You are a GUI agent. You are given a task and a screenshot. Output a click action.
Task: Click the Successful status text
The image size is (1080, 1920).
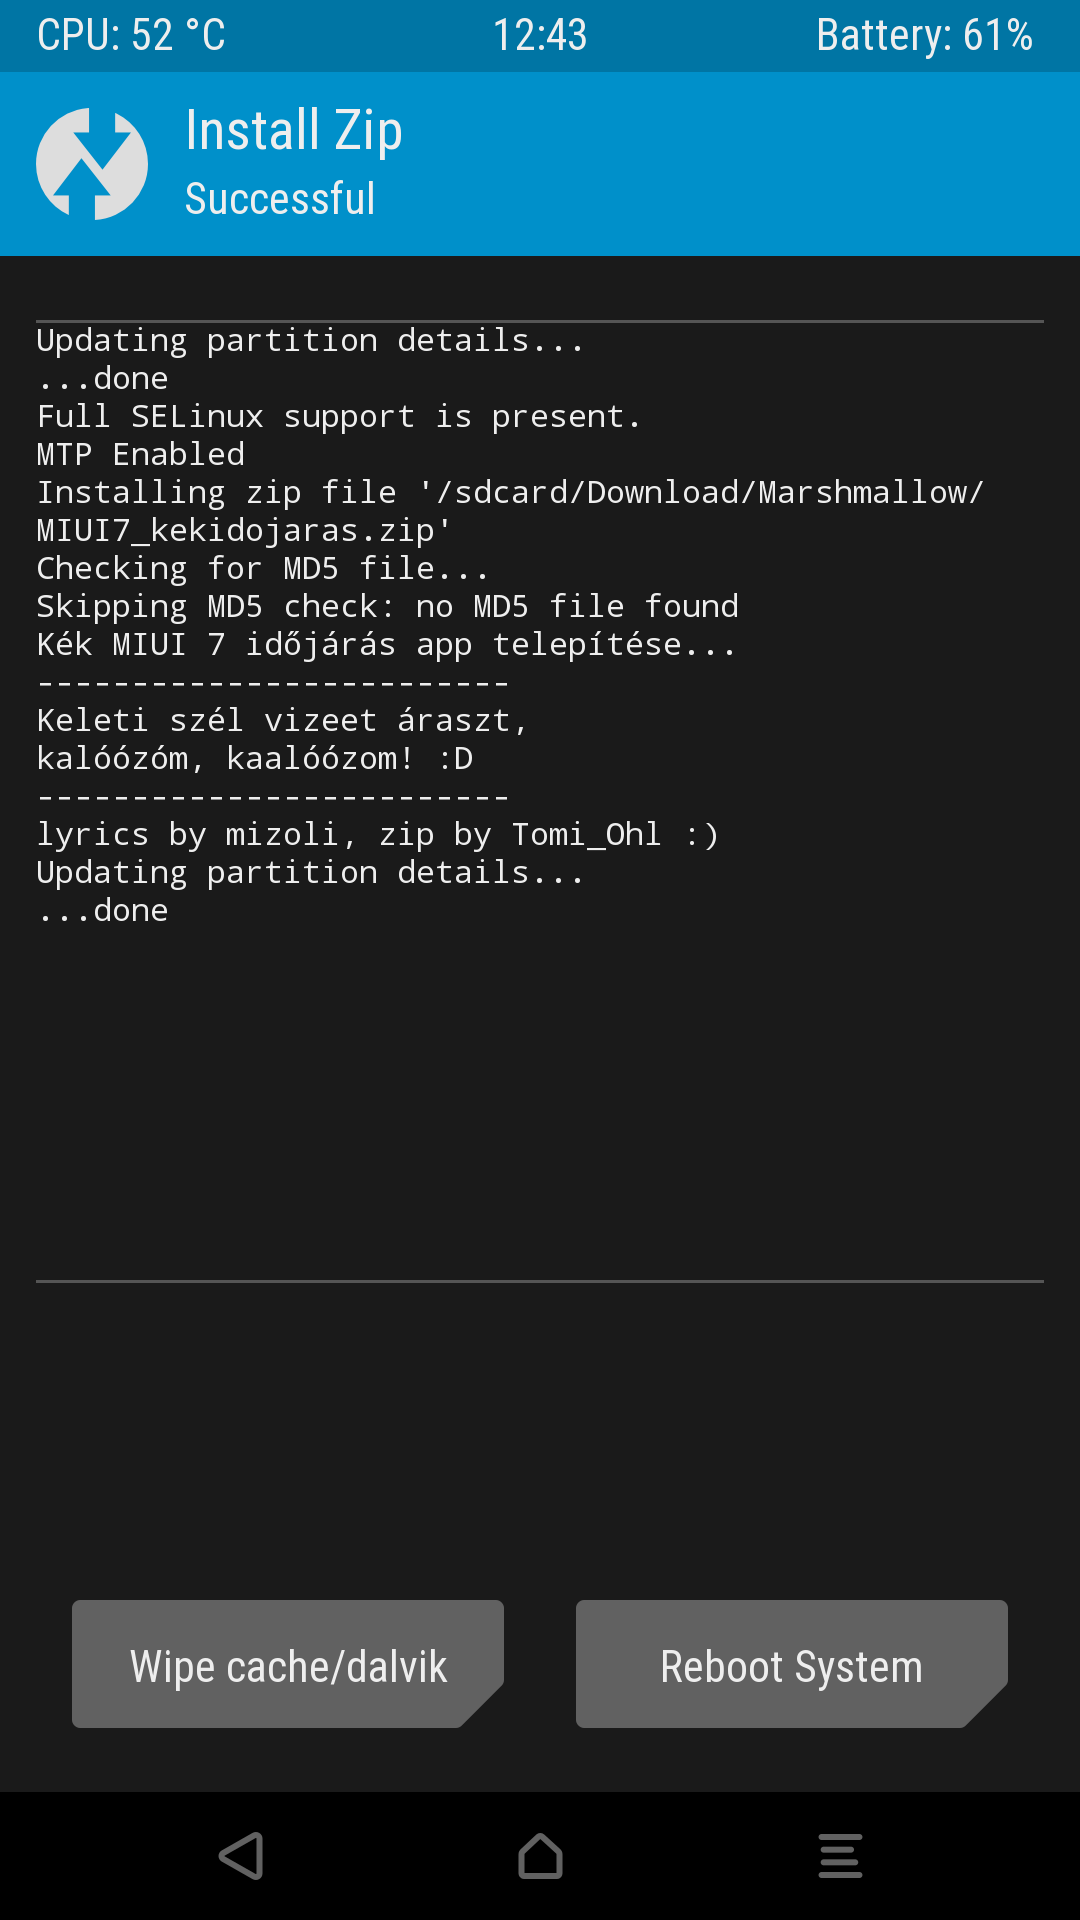click(x=280, y=199)
